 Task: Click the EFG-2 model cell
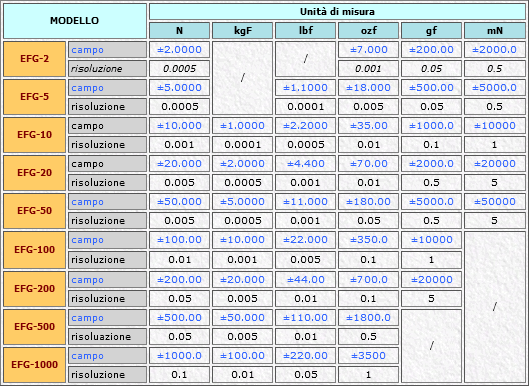[34, 59]
